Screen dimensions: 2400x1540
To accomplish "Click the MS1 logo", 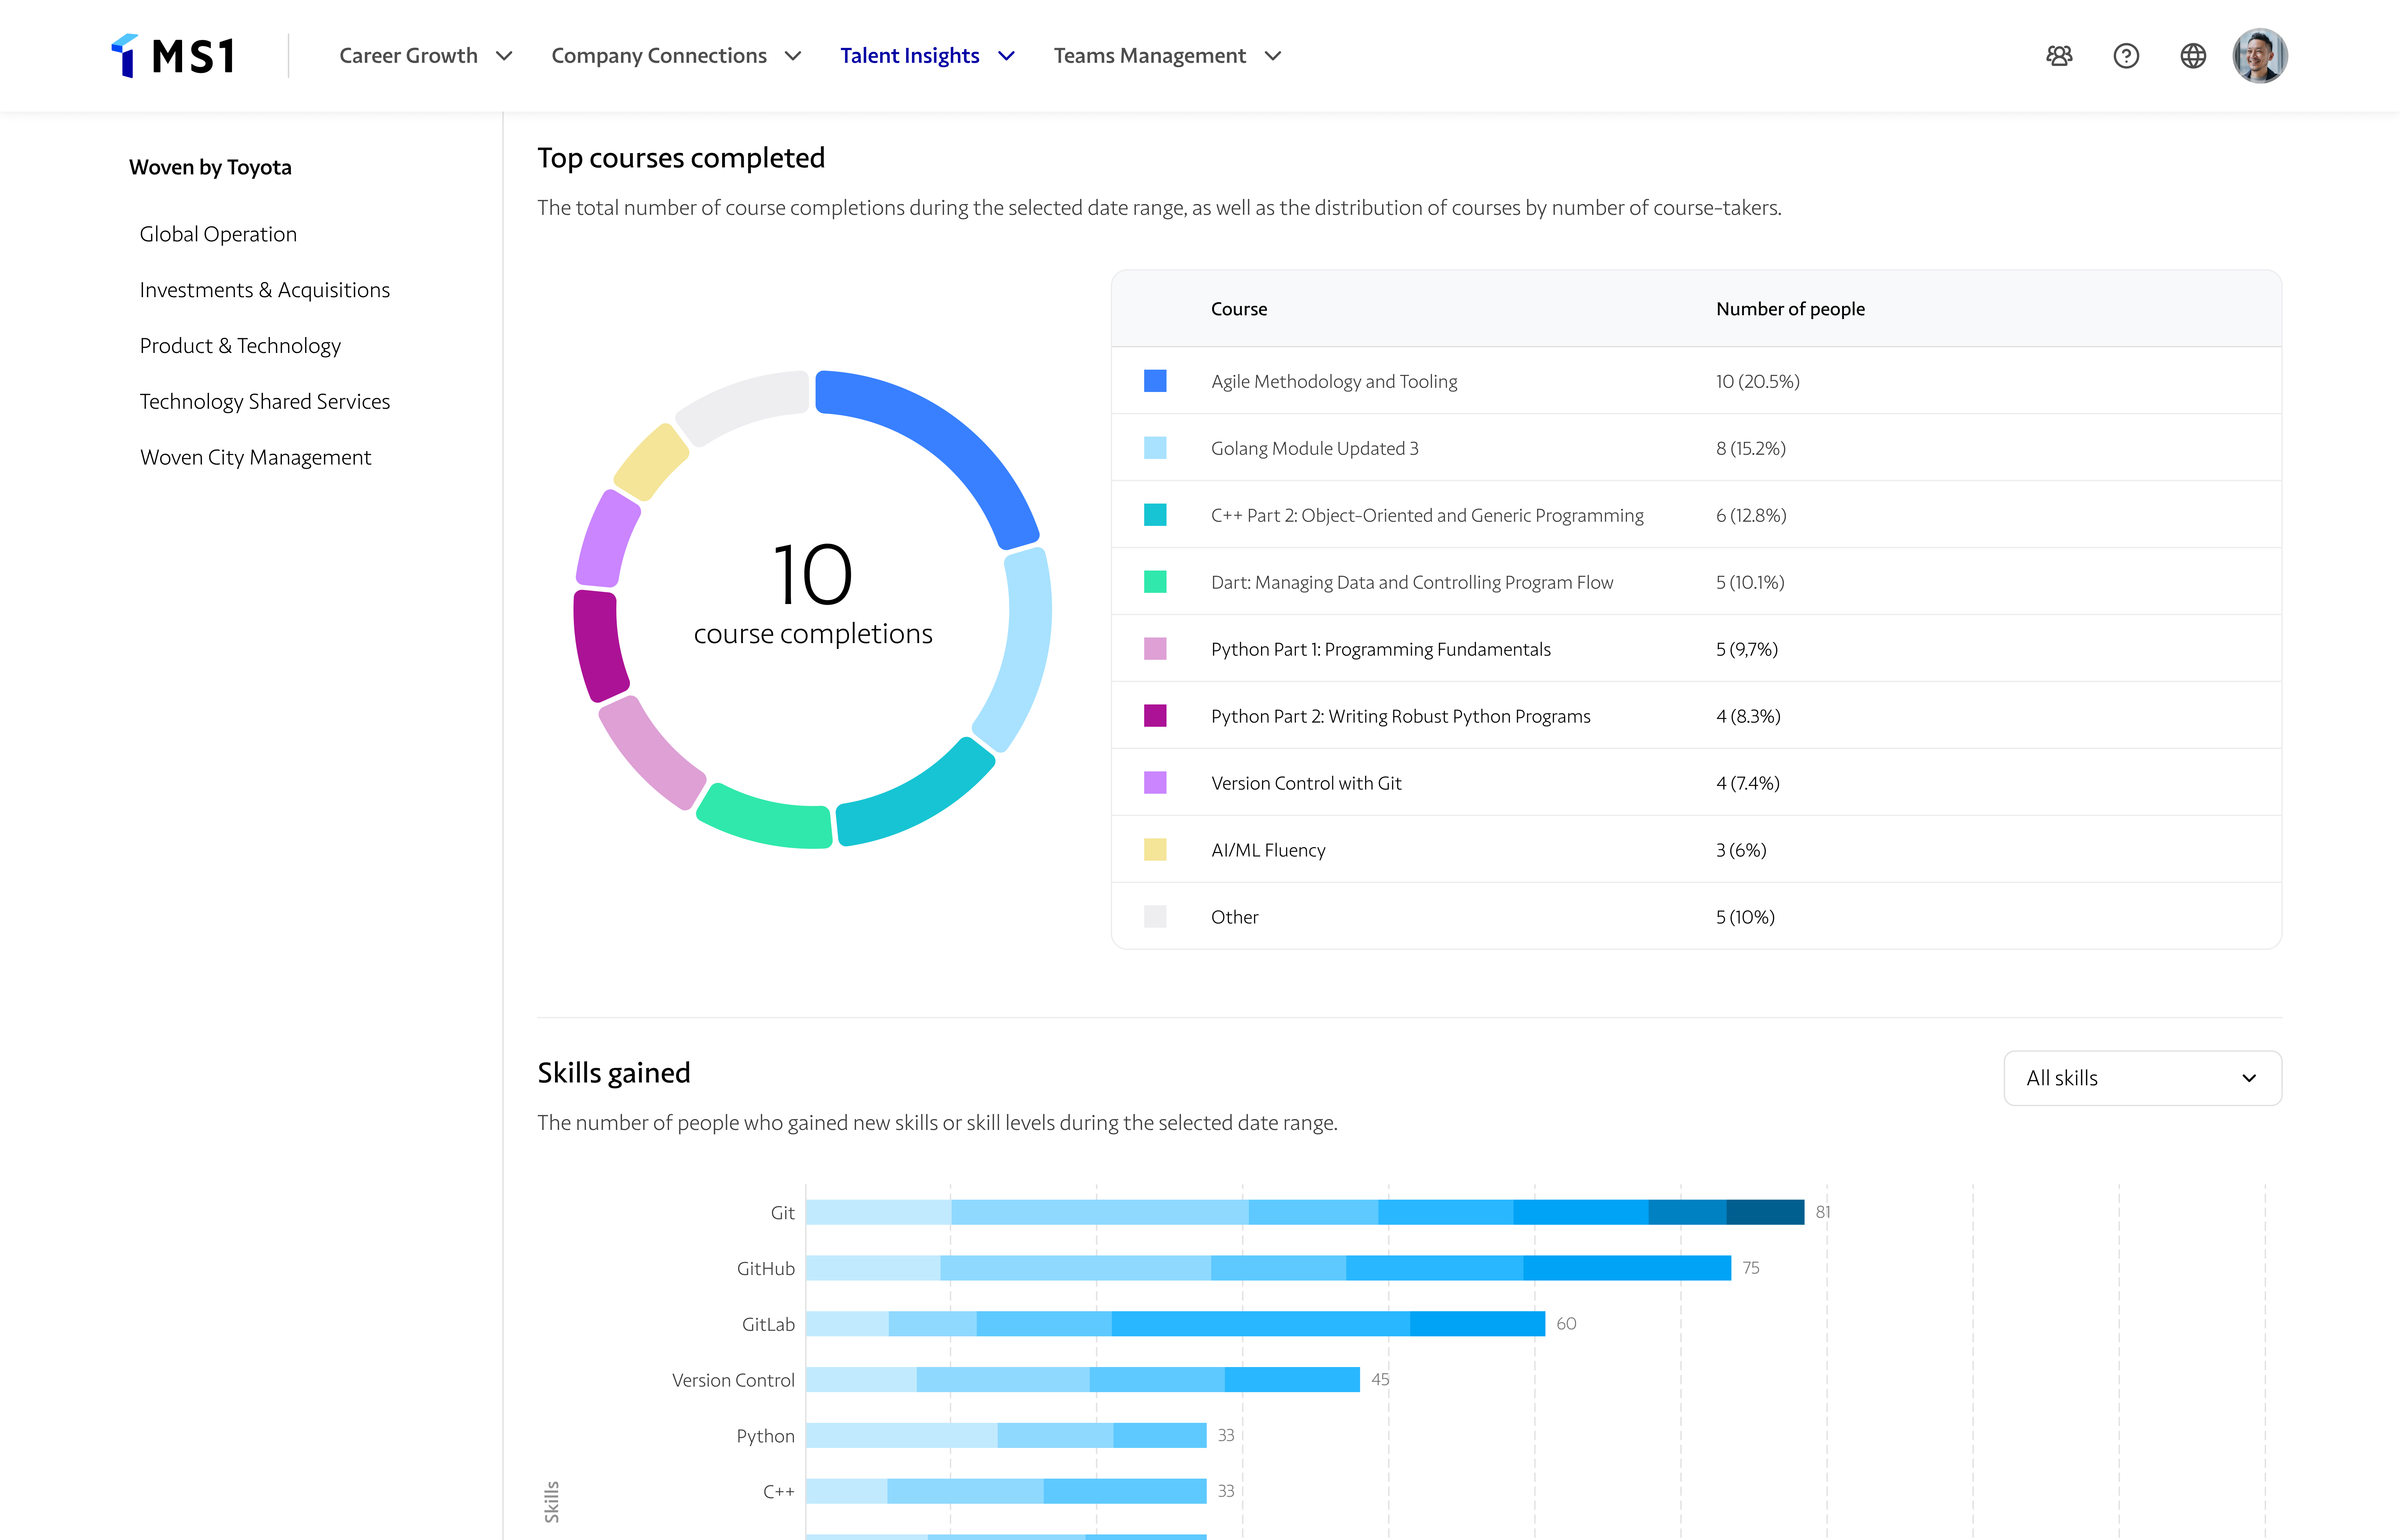I will point(172,56).
